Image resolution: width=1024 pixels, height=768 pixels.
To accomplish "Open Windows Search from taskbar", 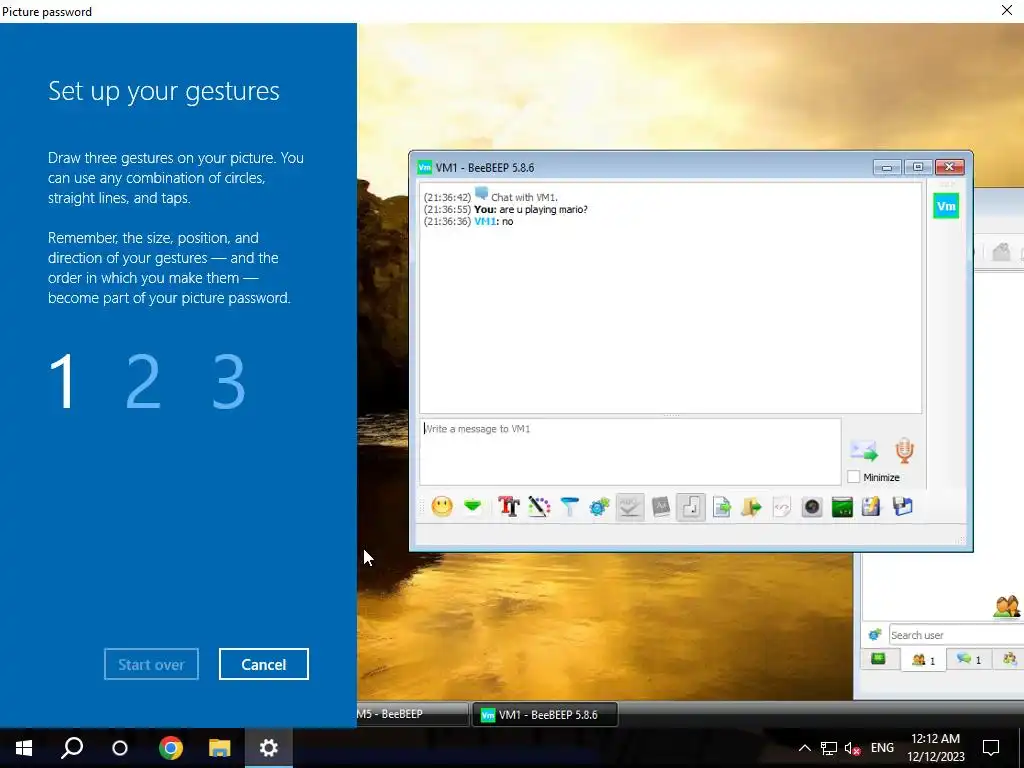I will pyautogui.click(x=72, y=748).
